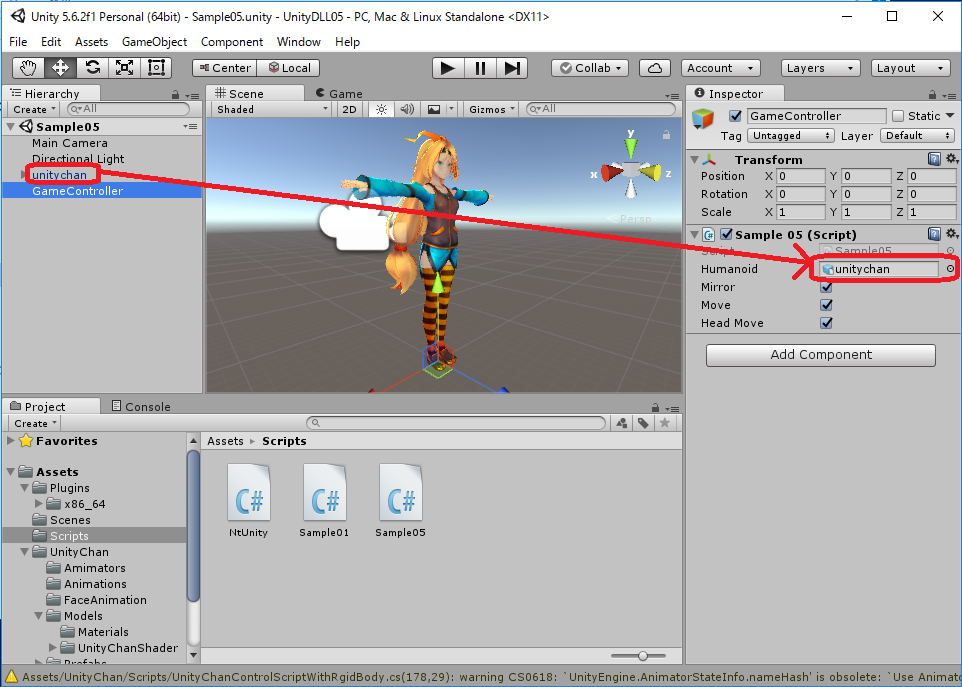The image size is (962, 687).
Task: Click the Step frame button
Action: tap(512, 68)
